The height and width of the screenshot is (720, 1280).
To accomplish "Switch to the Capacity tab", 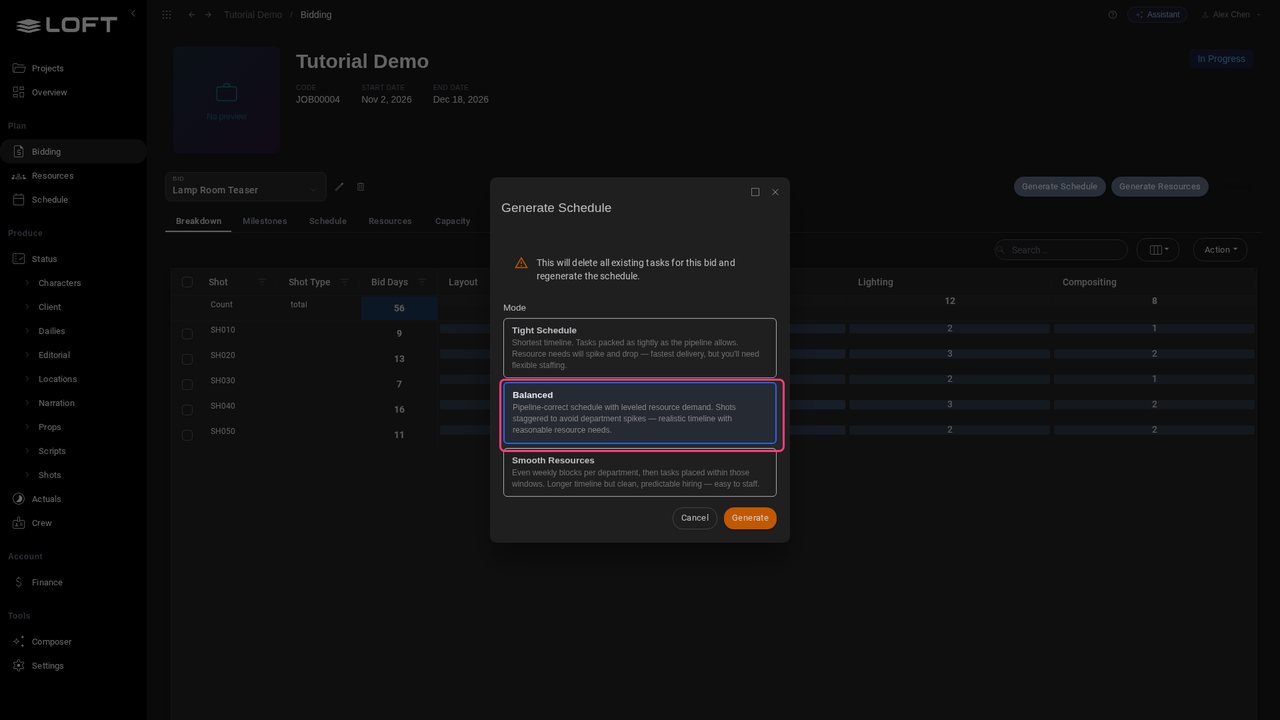I will [x=453, y=221].
